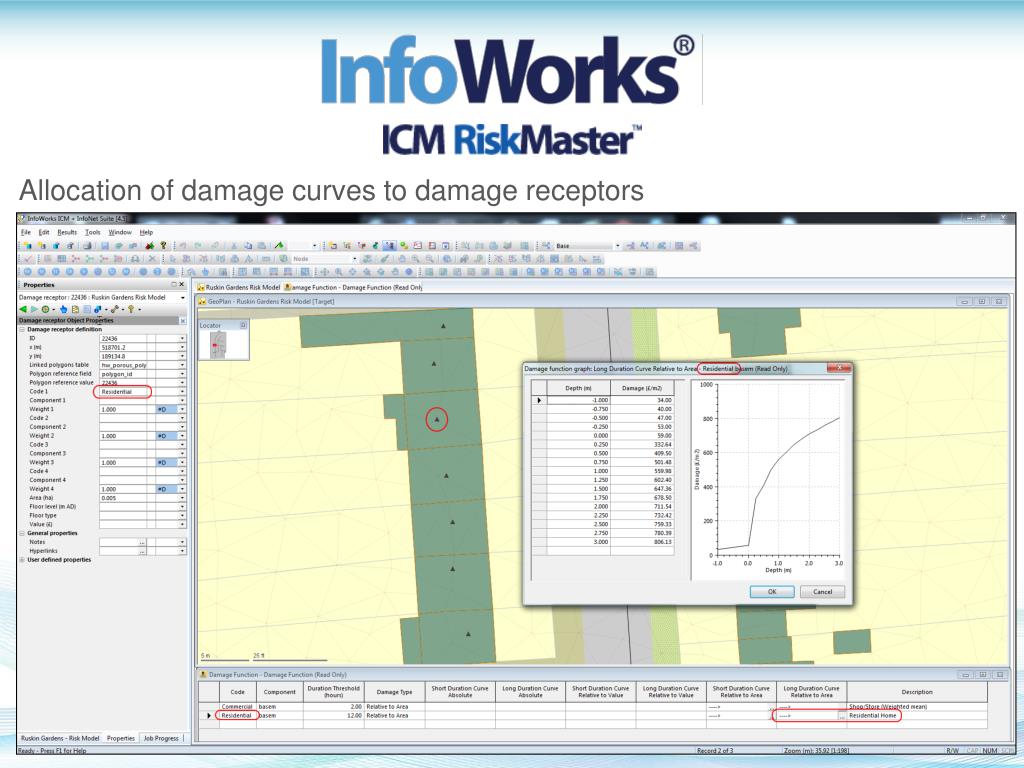
Task: Click the delete X icon in second toolbar
Action: pos(152,259)
